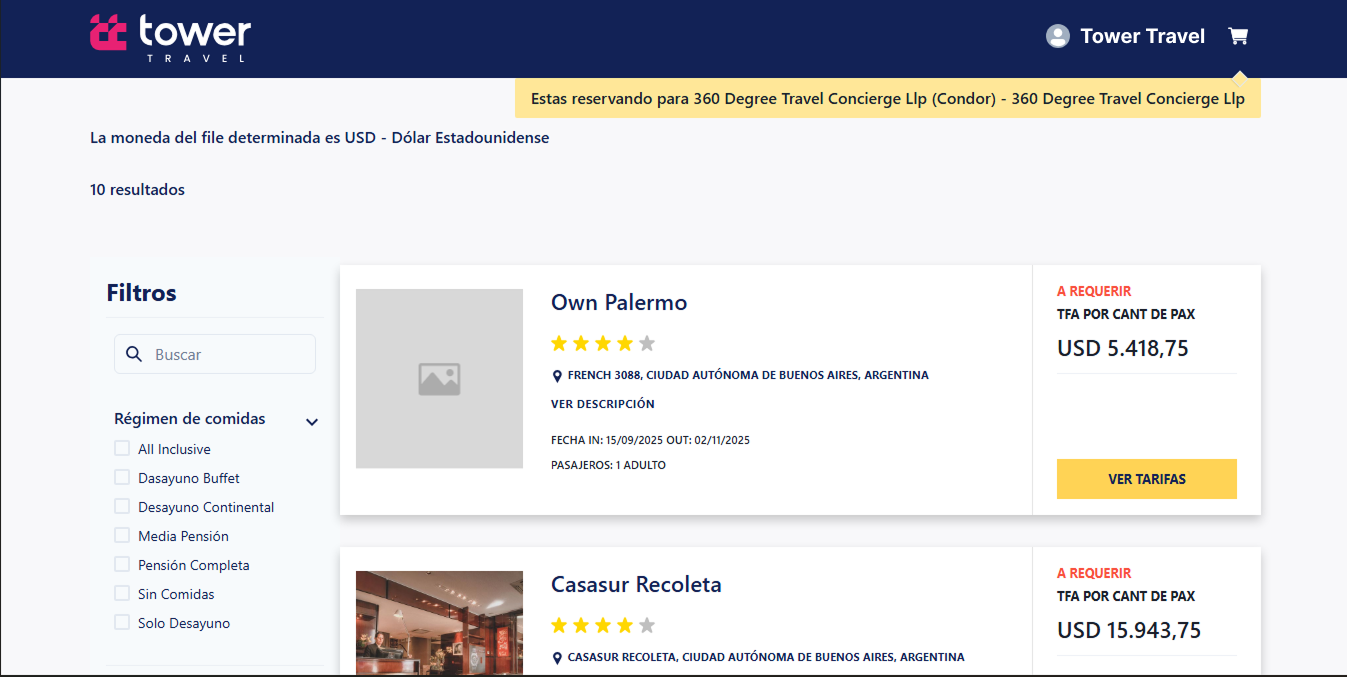Open VER DESCRIPCIÓN for Own Palermo
The width and height of the screenshot is (1347, 677).
point(603,404)
